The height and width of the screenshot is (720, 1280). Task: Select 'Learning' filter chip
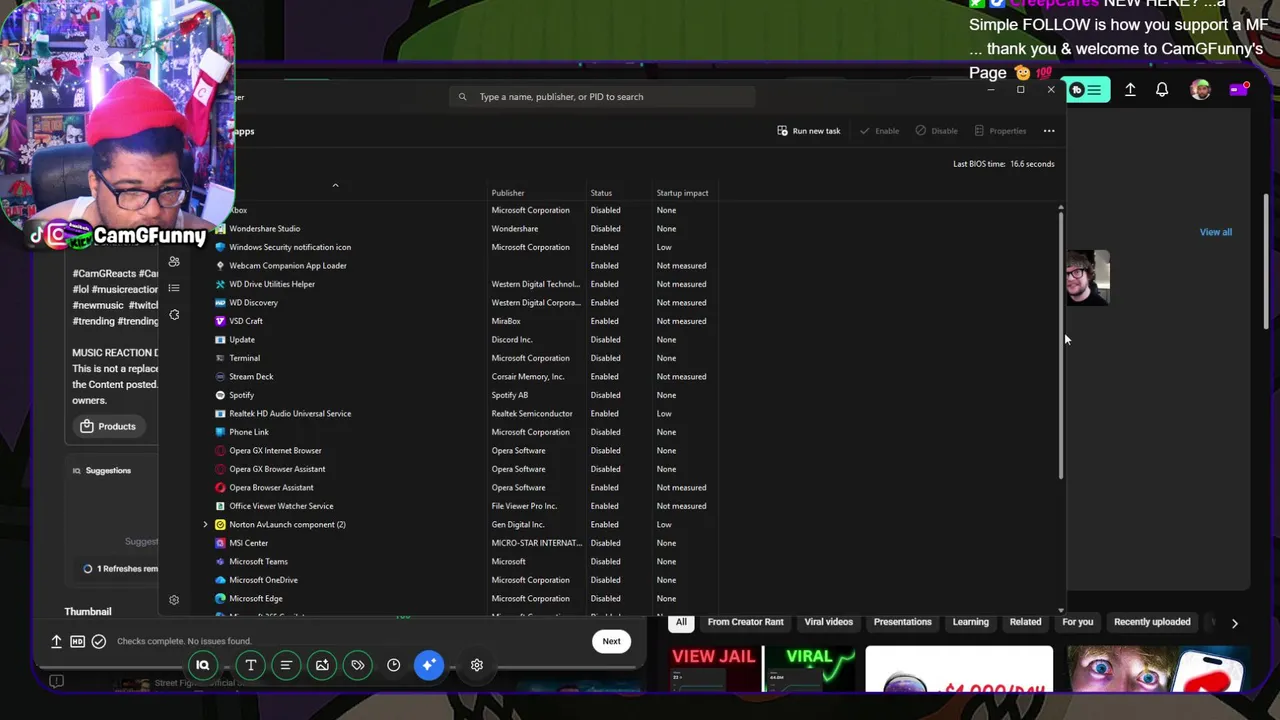click(970, 622)
